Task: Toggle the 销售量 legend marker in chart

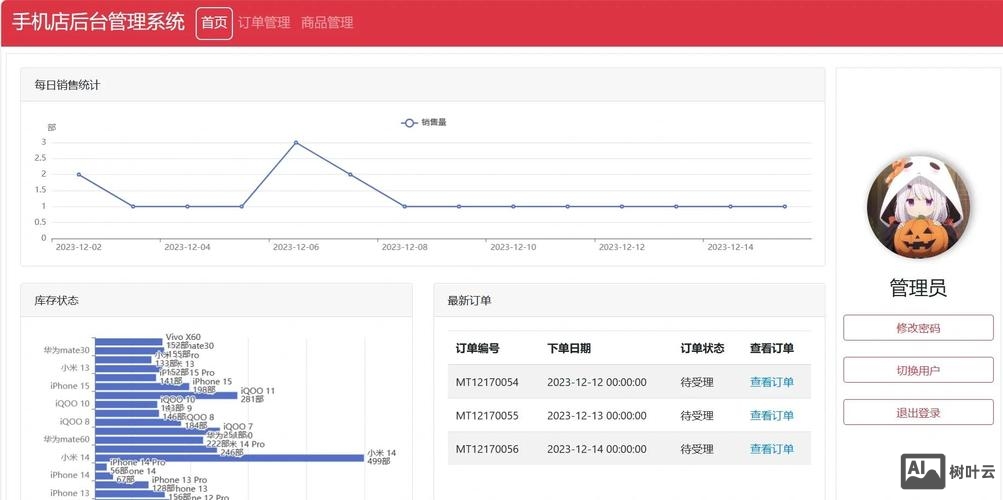Action: click(x=409, y=123)
